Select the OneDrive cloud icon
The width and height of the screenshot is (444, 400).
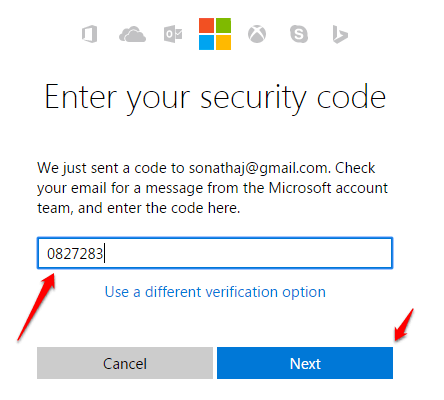[132, 34]
